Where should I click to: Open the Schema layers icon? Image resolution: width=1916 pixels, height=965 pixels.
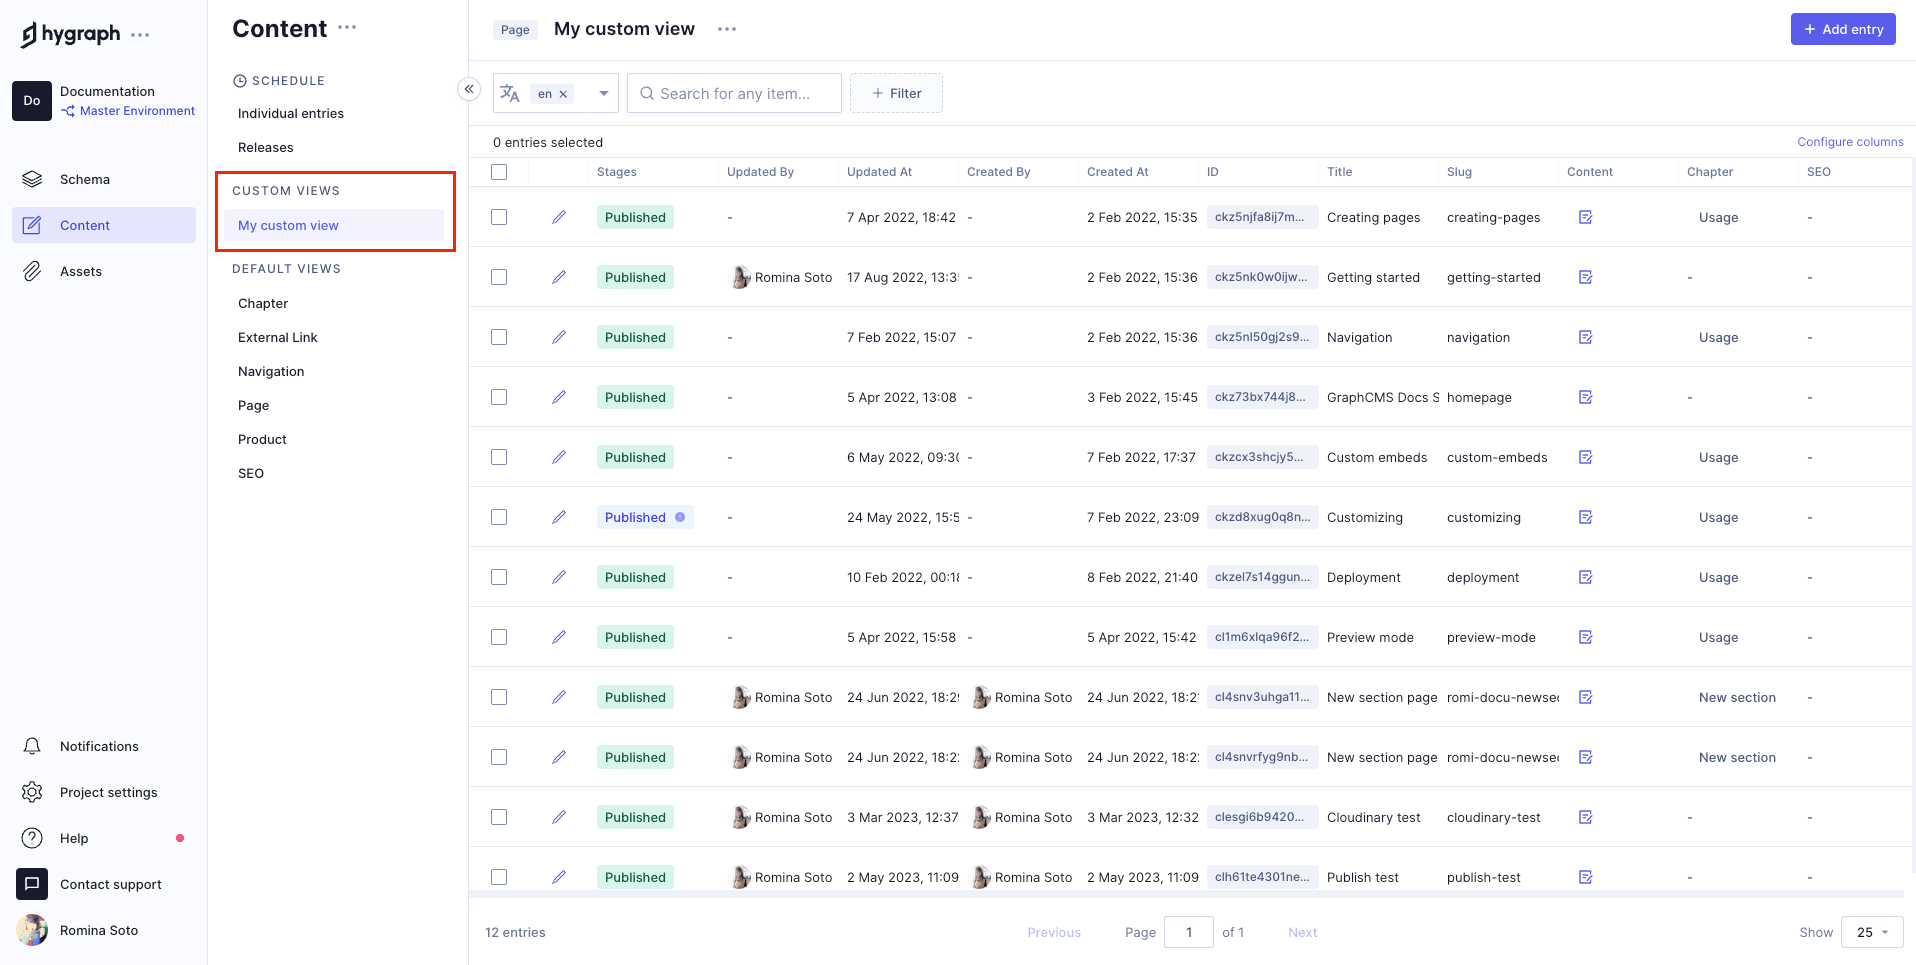32,179
